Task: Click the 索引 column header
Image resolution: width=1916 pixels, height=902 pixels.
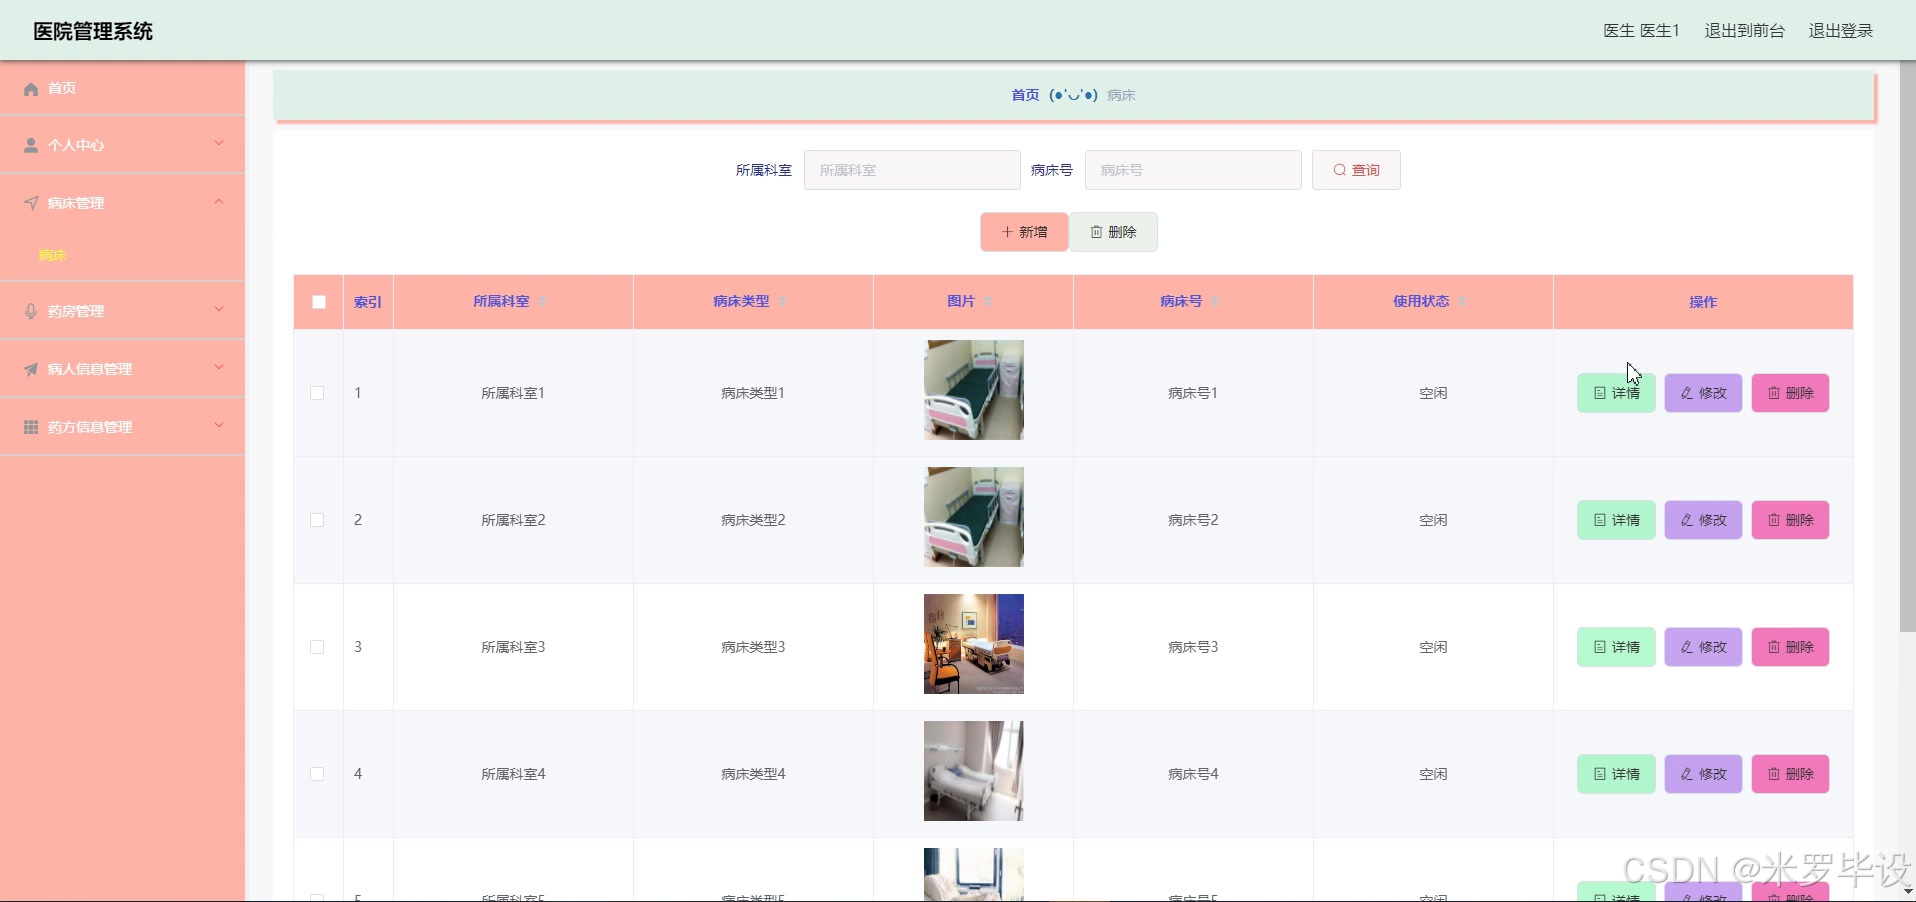Action: click(368, 302)
